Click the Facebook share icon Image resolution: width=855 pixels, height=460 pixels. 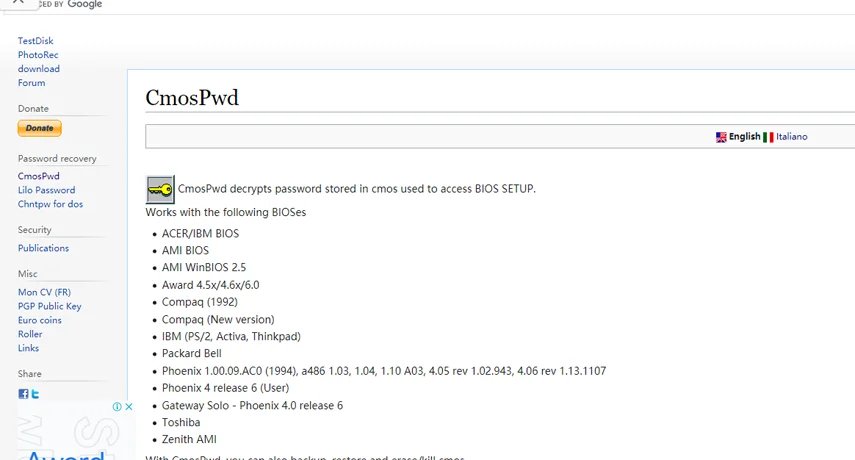[x=23, y=394]
